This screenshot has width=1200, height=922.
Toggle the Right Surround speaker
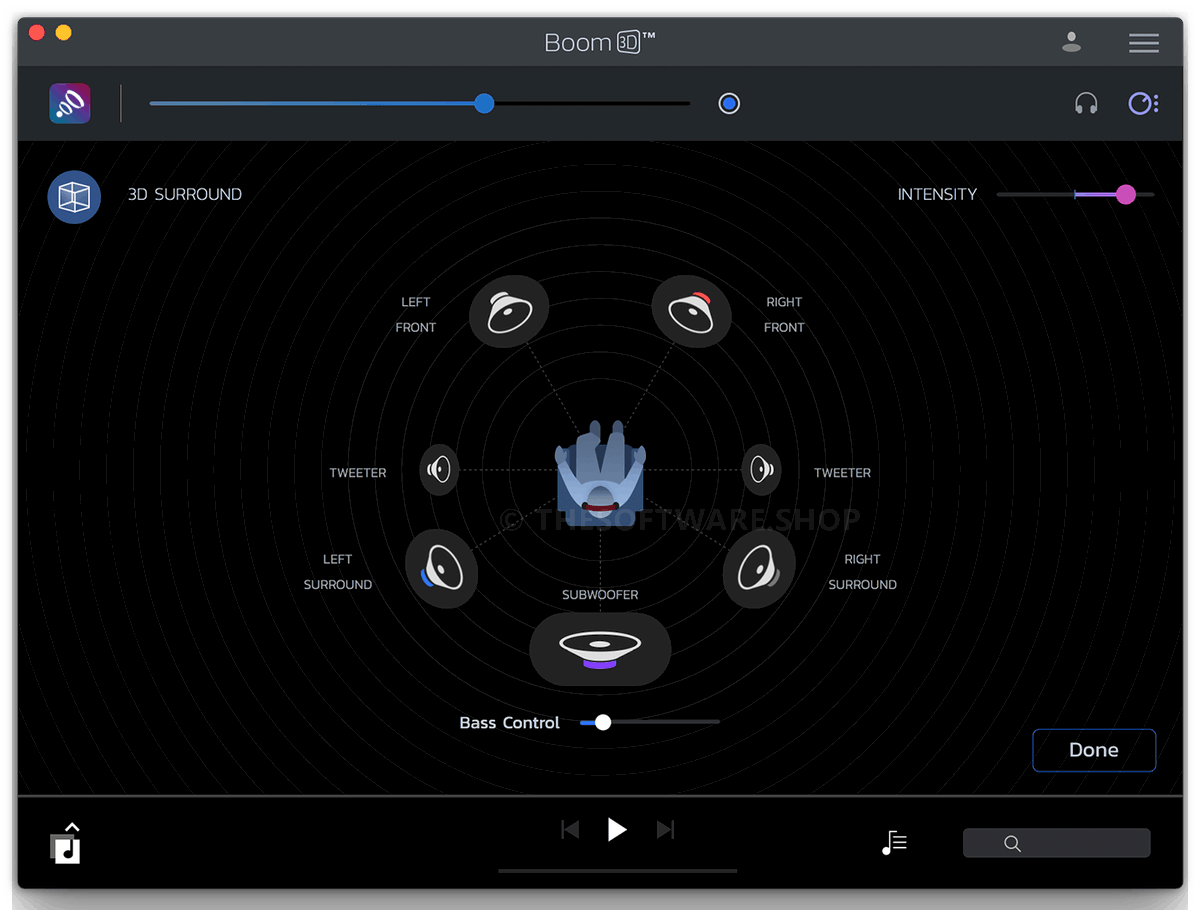point(759,568)
